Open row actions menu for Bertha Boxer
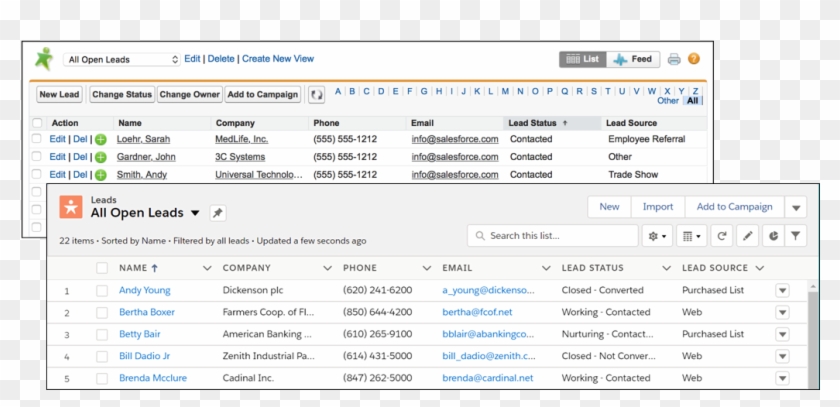Screen dimensions: 840x407 point(782,313)
